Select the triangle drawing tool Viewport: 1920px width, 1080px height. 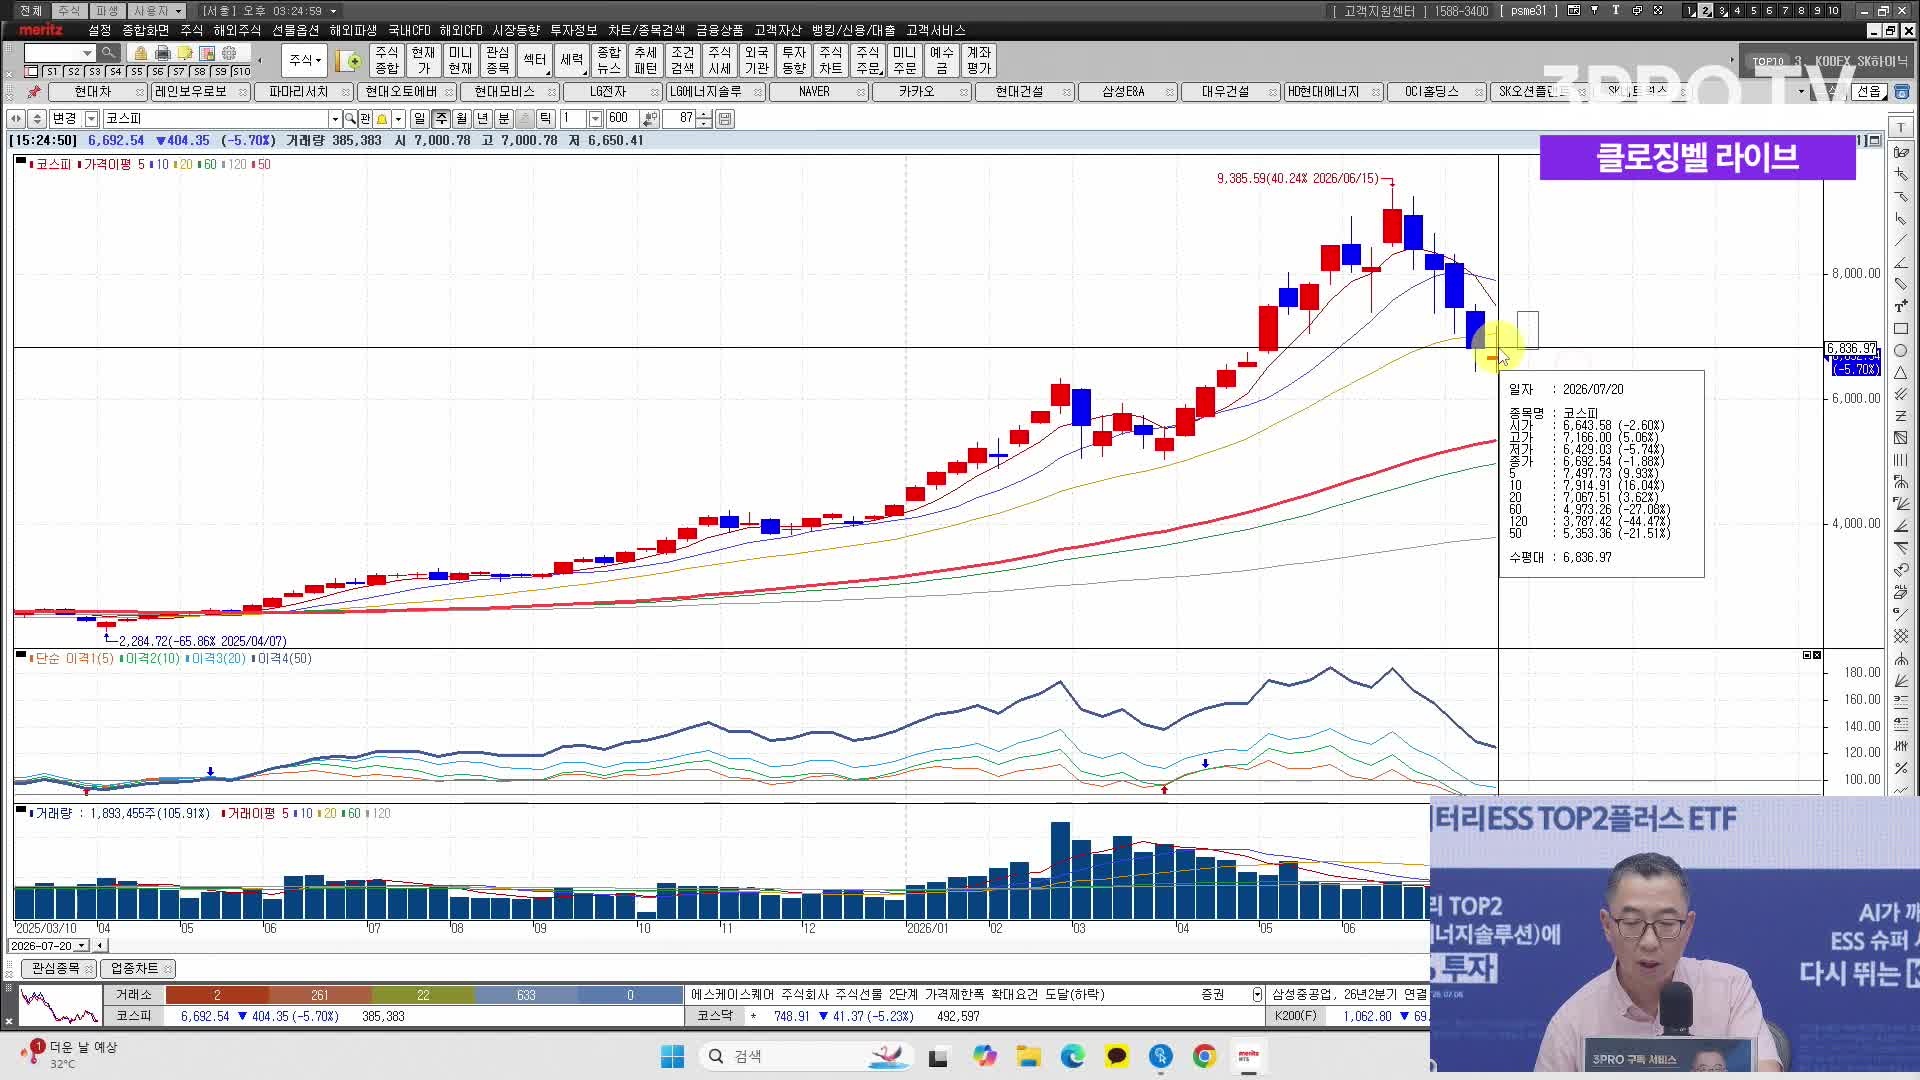coord(1901,372)
